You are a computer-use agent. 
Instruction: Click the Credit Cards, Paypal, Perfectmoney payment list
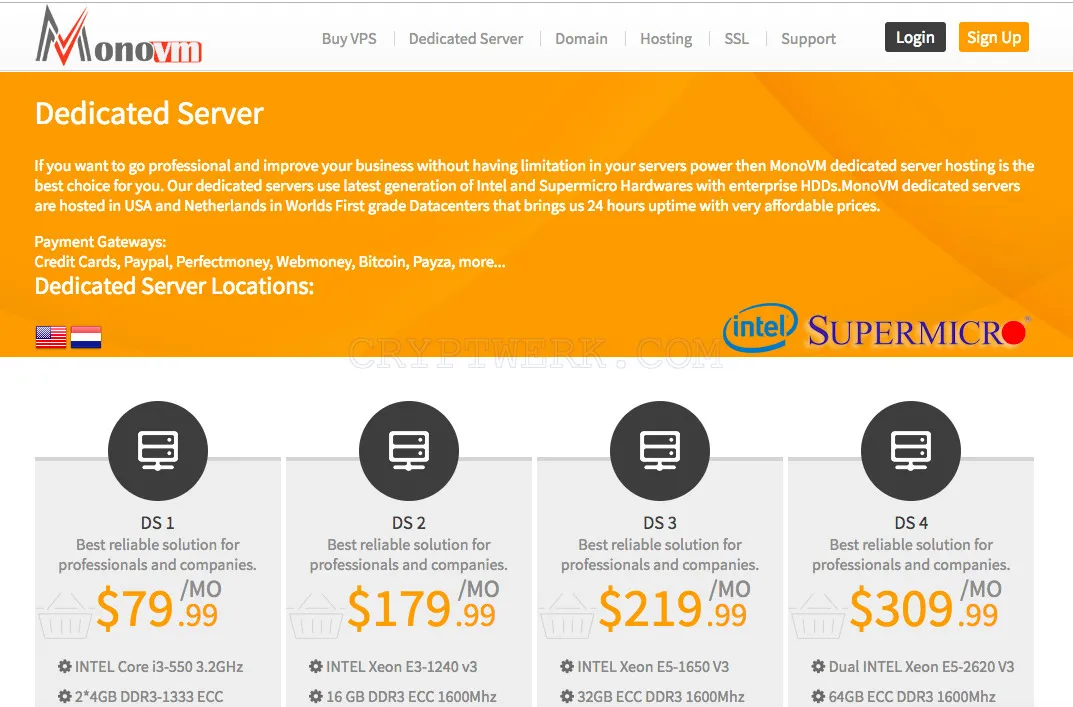click(x=270, y=262)
